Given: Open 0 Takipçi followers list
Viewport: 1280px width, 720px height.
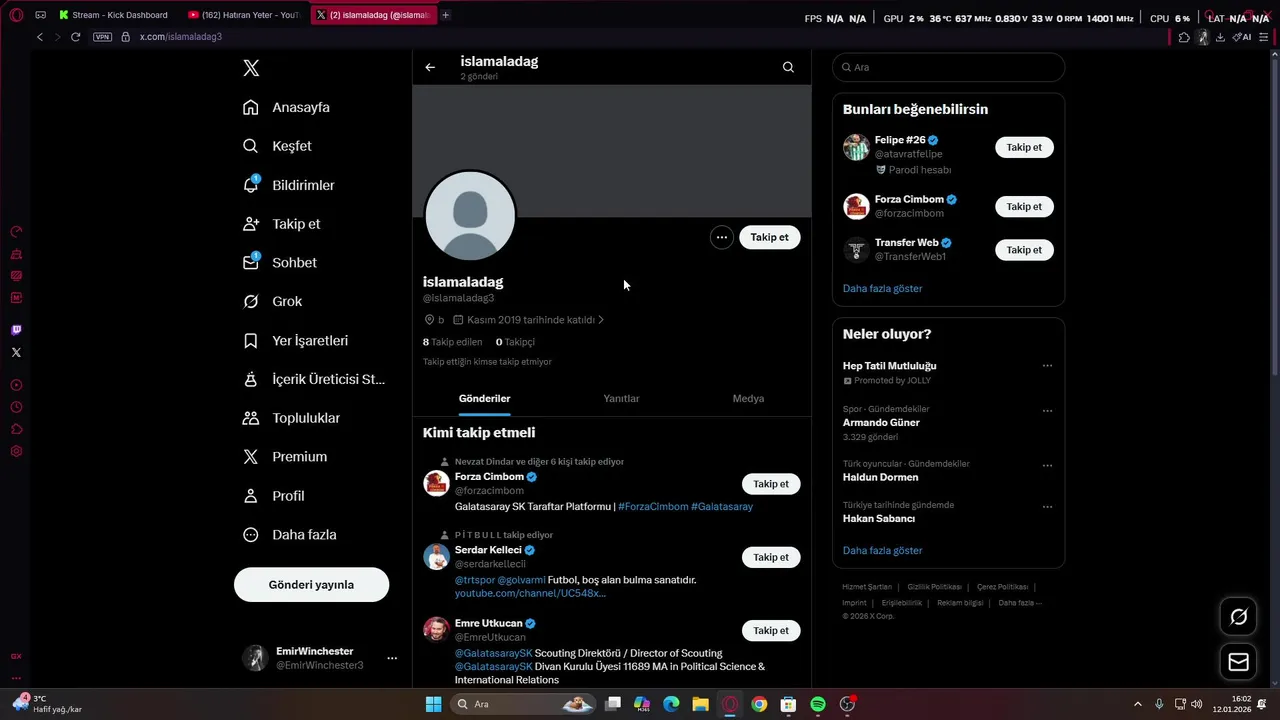Looking at the screenshot, I should [515, 342].
